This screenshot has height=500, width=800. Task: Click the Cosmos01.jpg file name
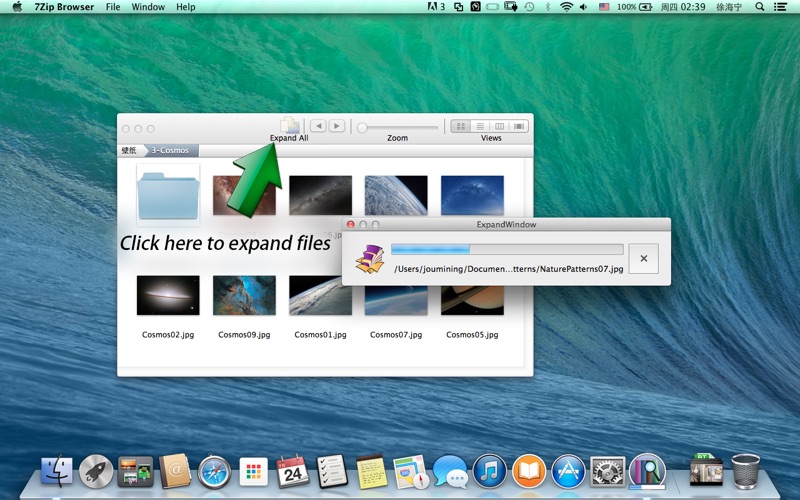[x=320, y=335]
